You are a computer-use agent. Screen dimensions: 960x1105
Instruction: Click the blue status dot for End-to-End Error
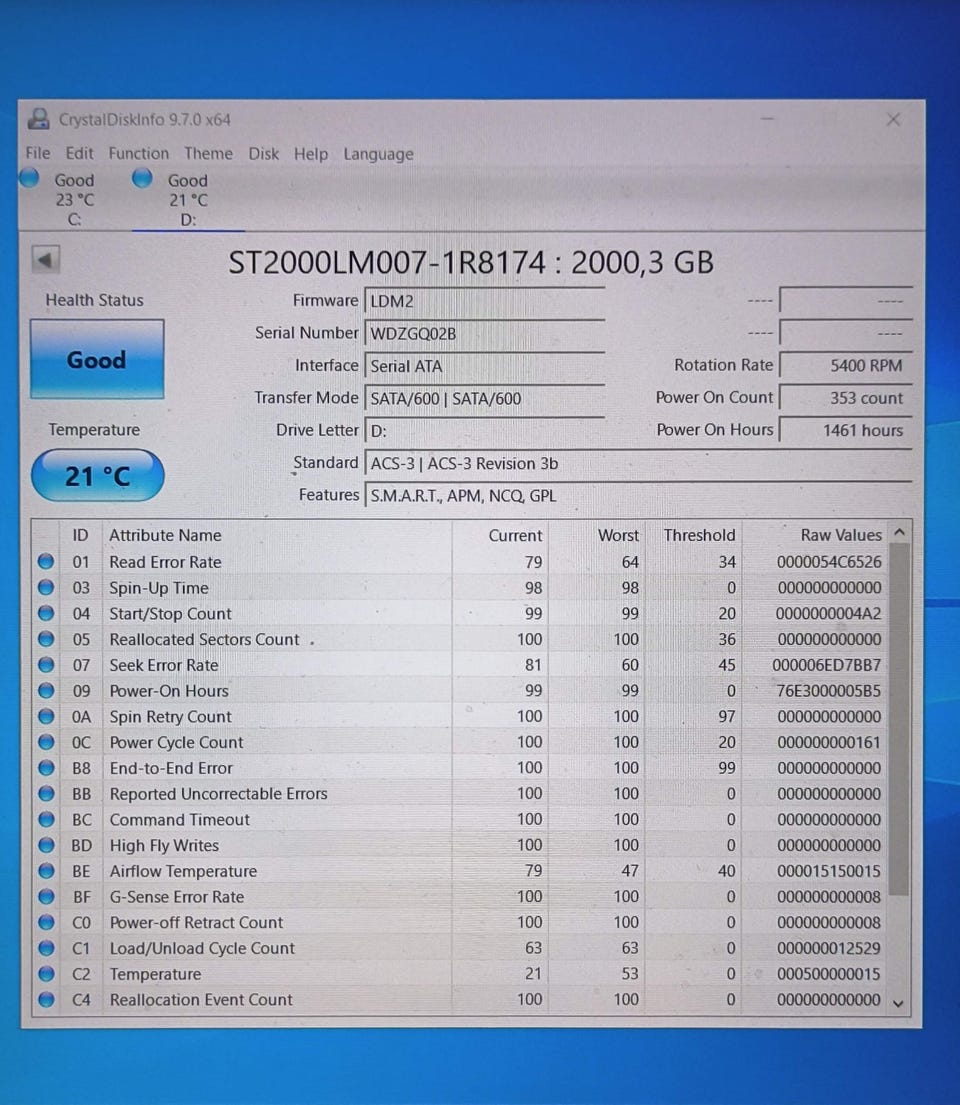46,767
